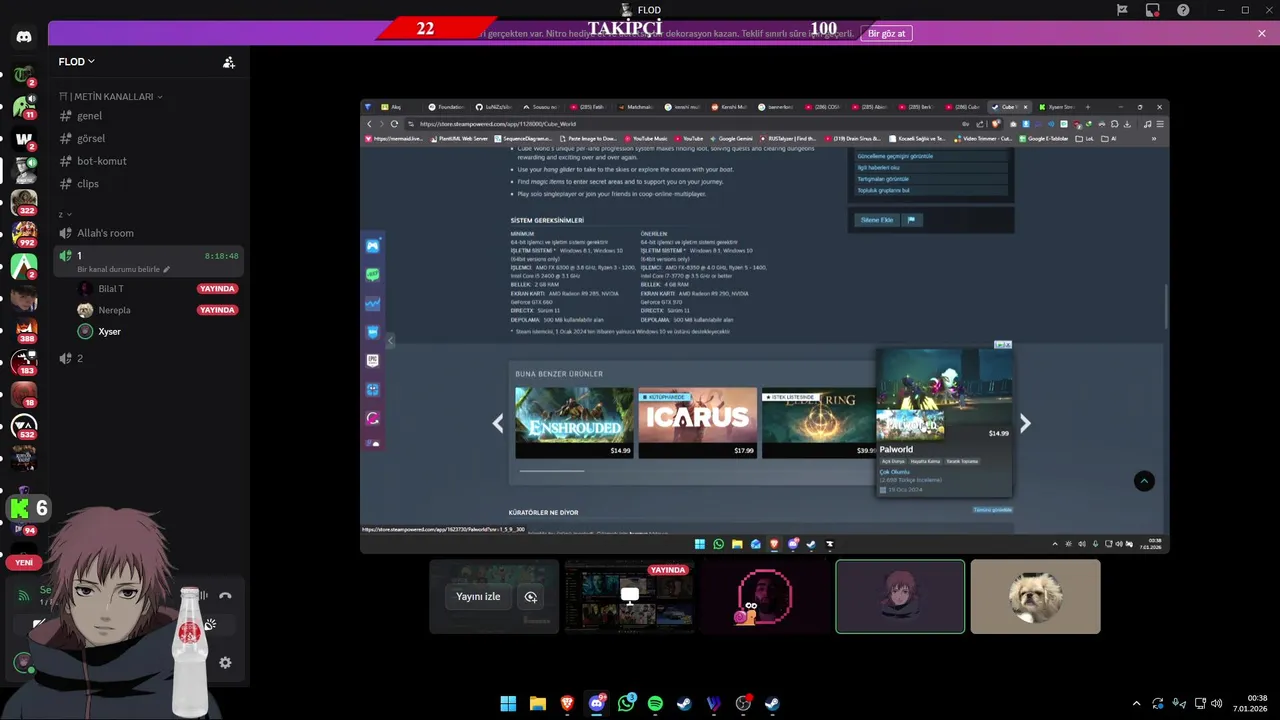This screenshot has width=1280, height=720.
Task: Click the volume icon in the system tray
Action: point(1216,703)
